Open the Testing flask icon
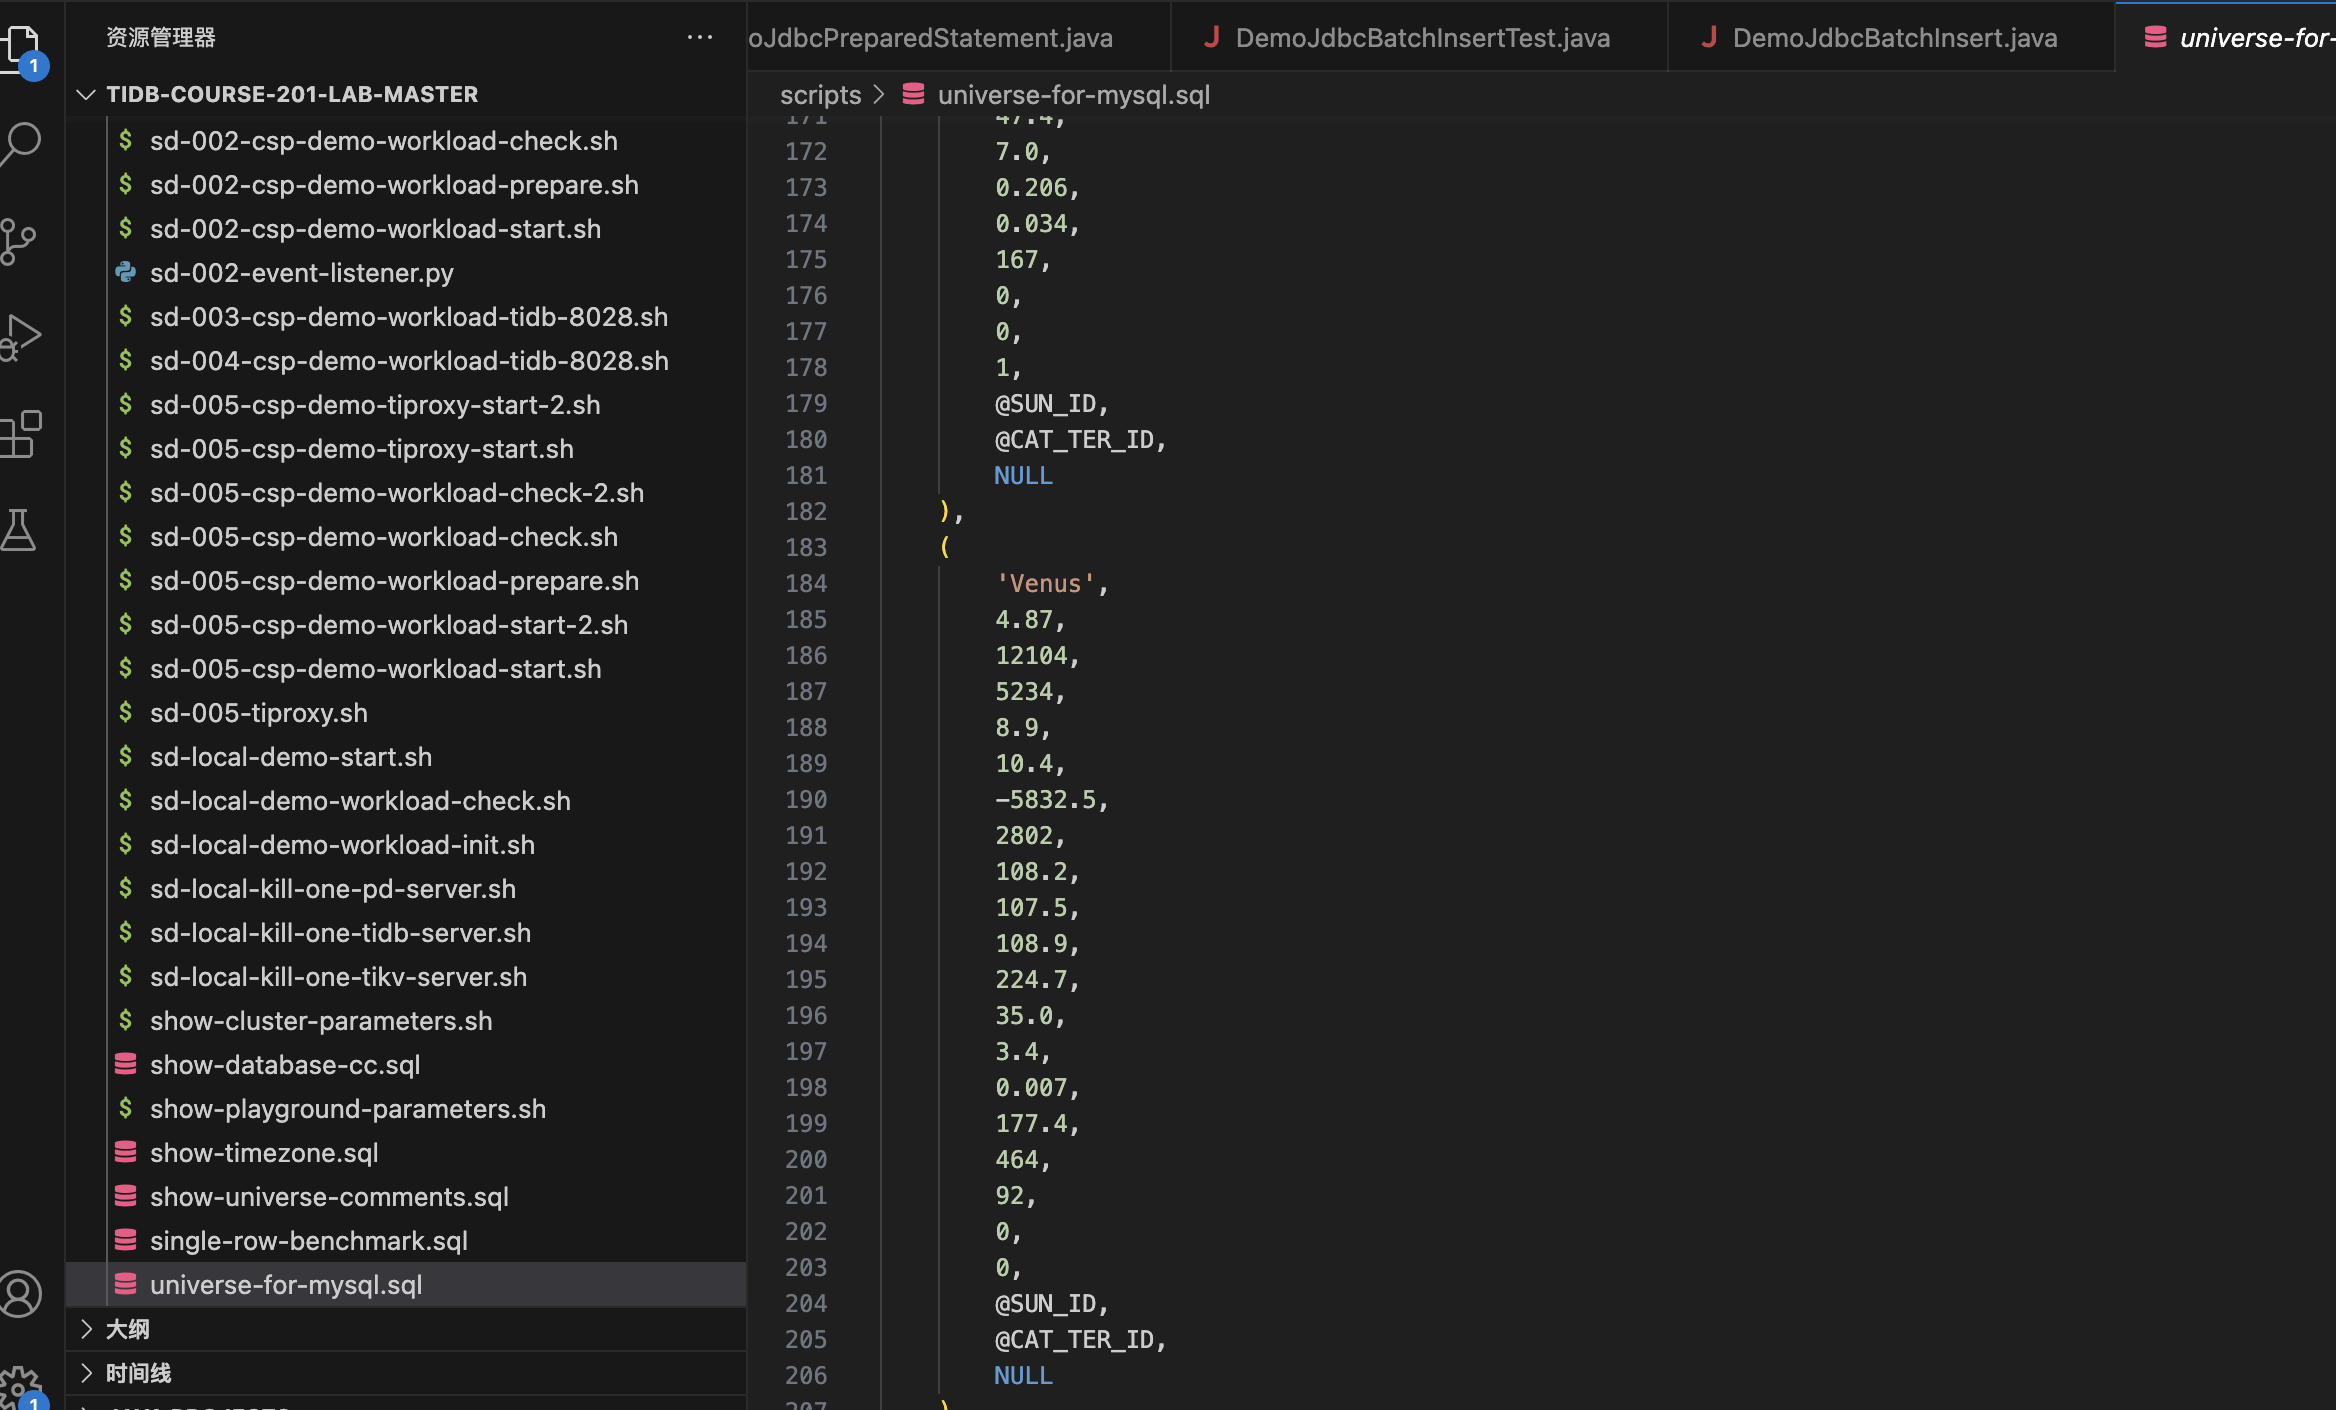The image size is (2336, 1410). click(x=20, y=530)
